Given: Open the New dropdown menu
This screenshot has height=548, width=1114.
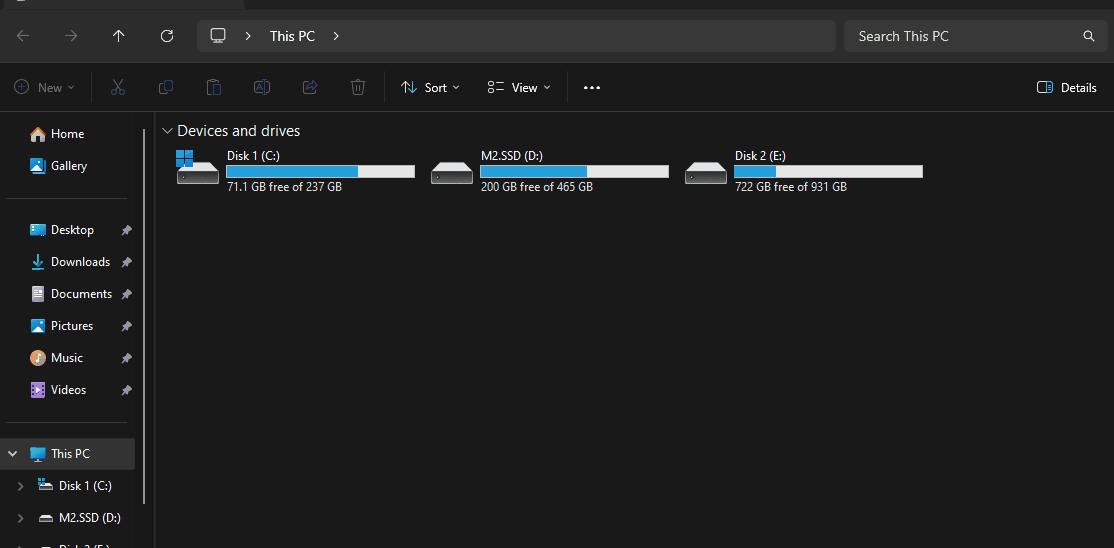Looking at the screenshot, I should click(44, 87).
